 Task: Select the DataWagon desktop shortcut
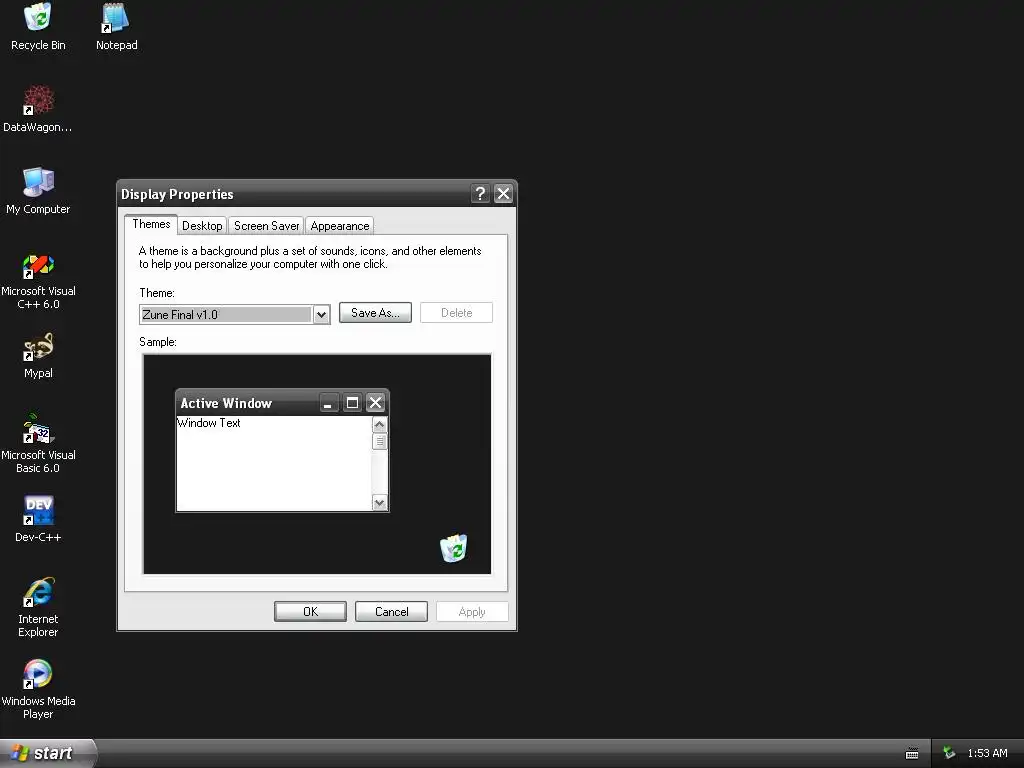(38, 109)
